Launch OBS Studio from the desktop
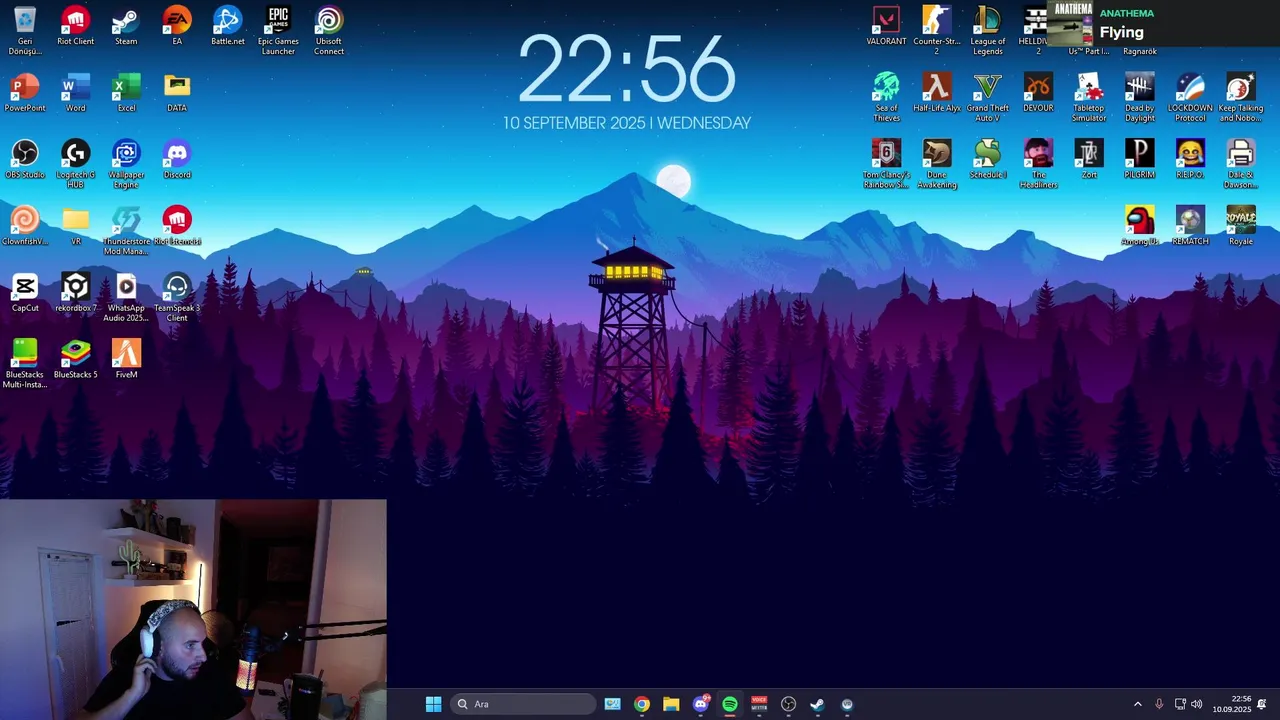Viewport: 1280px width, 720px height. click(25, 160)
